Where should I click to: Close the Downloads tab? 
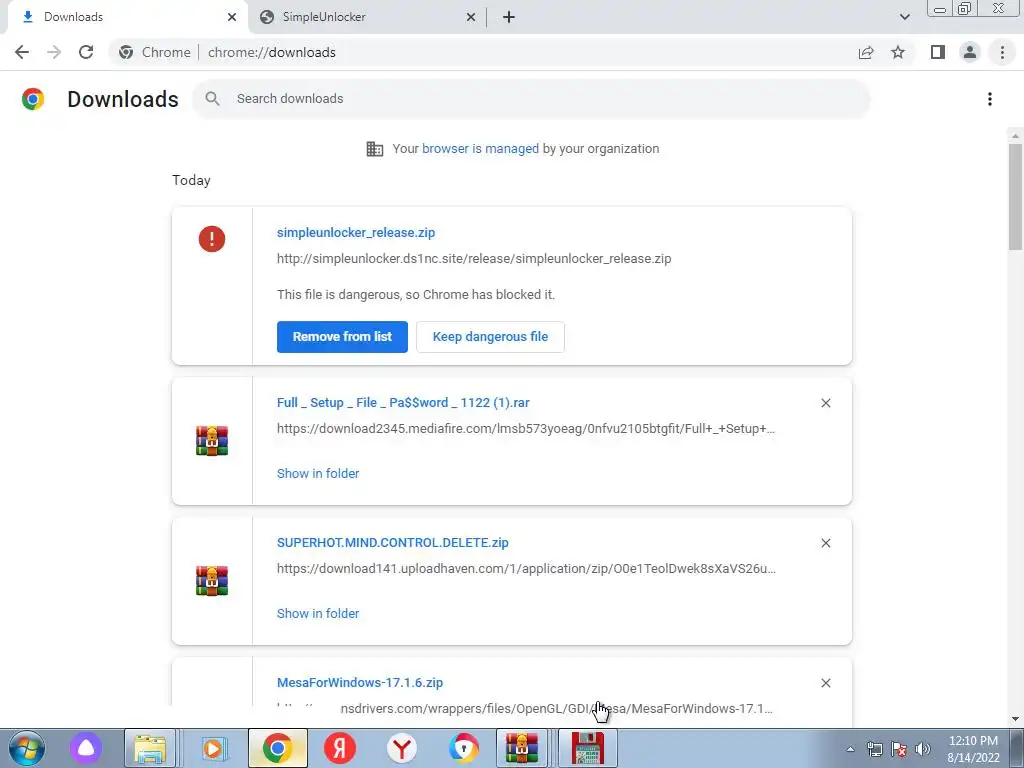[232, 17]
